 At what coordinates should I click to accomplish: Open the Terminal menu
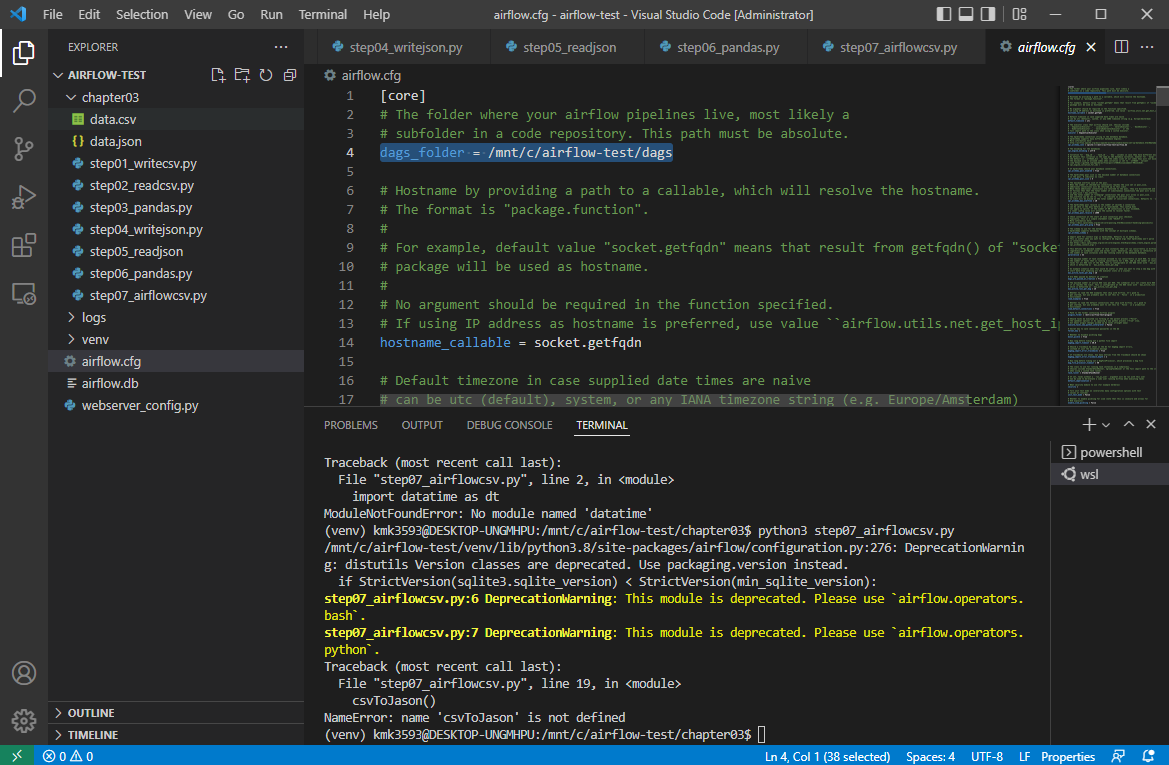pyautogui.click(x=321, y=14)
